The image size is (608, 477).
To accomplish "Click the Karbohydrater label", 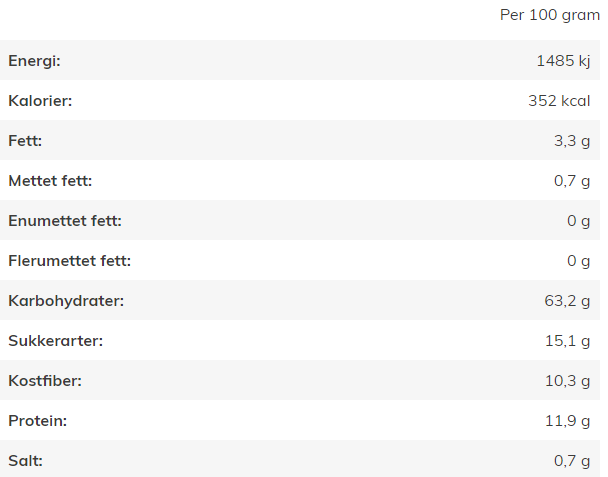I will pos(66,301).
